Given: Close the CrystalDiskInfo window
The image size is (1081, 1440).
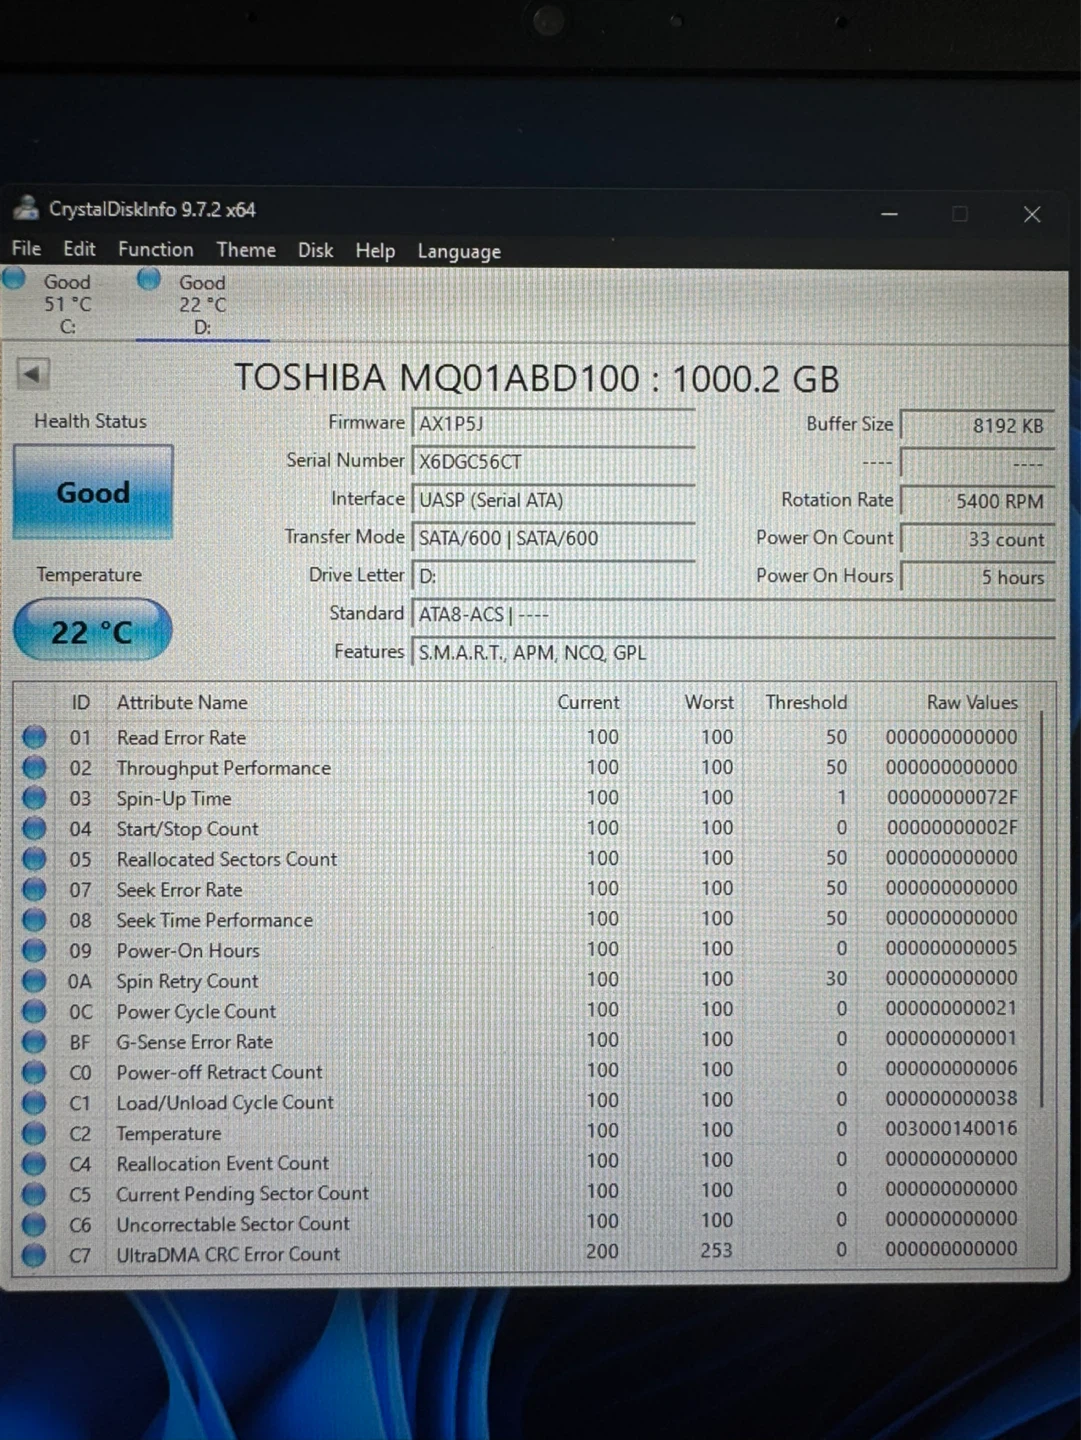Looking at the screenshot, I should [x=1032, y=214].
